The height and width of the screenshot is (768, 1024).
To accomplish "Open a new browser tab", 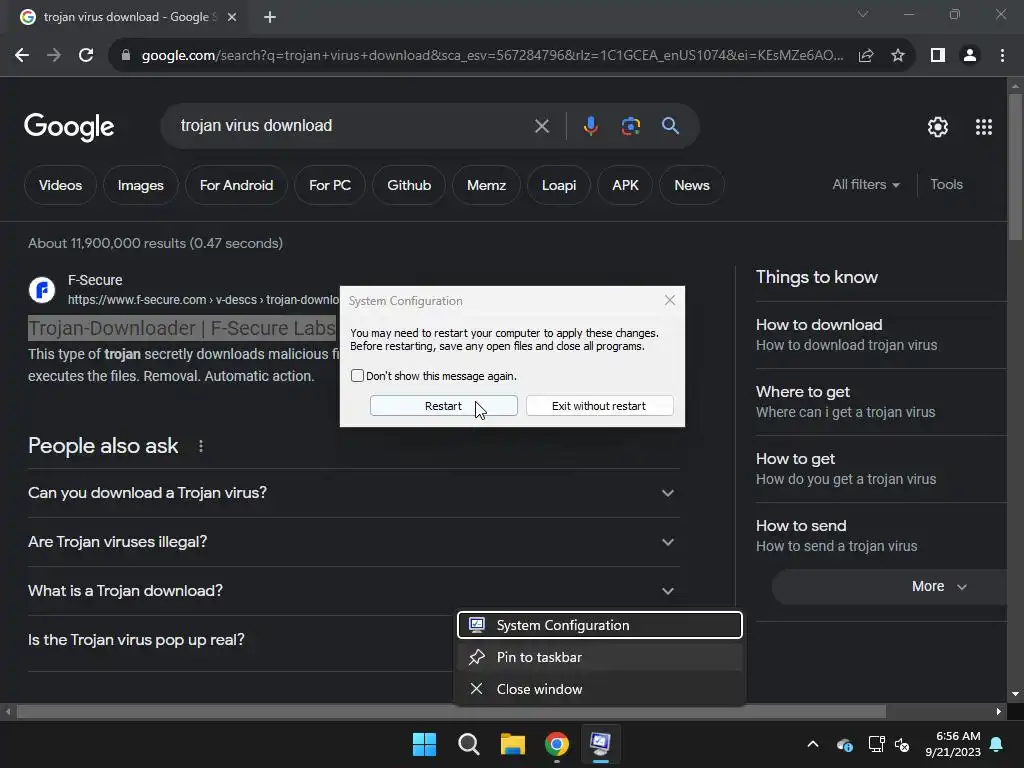I will (270, 17).
